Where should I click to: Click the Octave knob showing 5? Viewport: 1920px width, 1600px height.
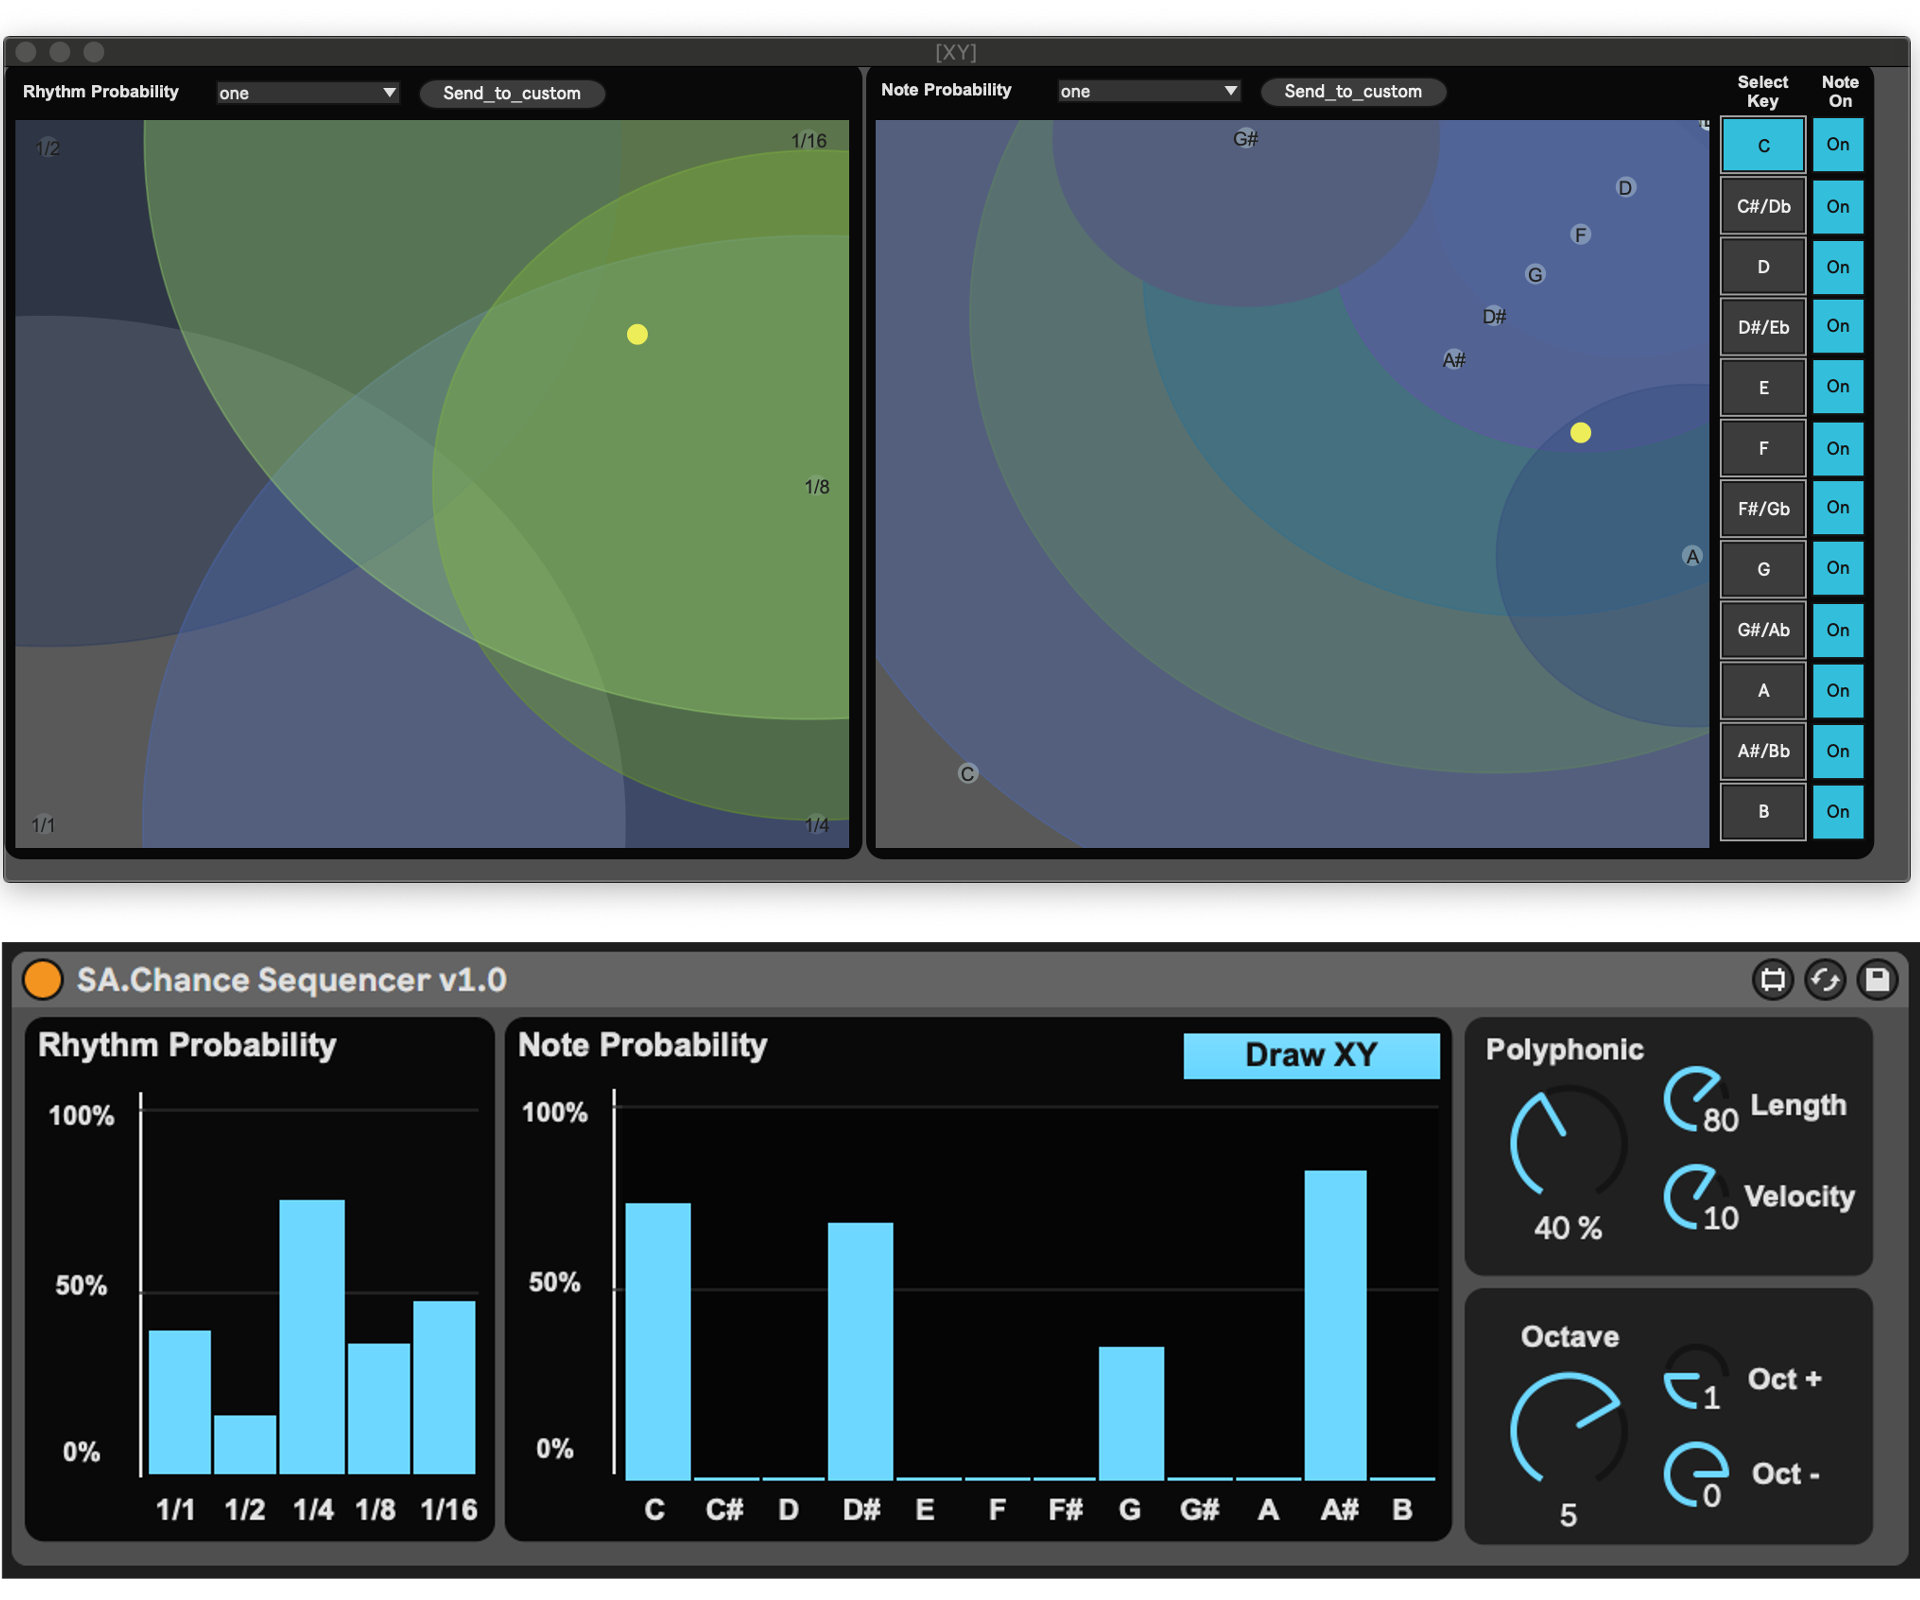[1567, 1430]
